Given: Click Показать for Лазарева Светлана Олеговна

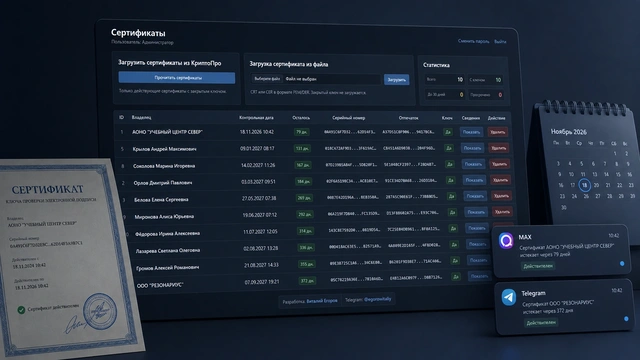Looking at the screenshot, I should coord(478,244).
